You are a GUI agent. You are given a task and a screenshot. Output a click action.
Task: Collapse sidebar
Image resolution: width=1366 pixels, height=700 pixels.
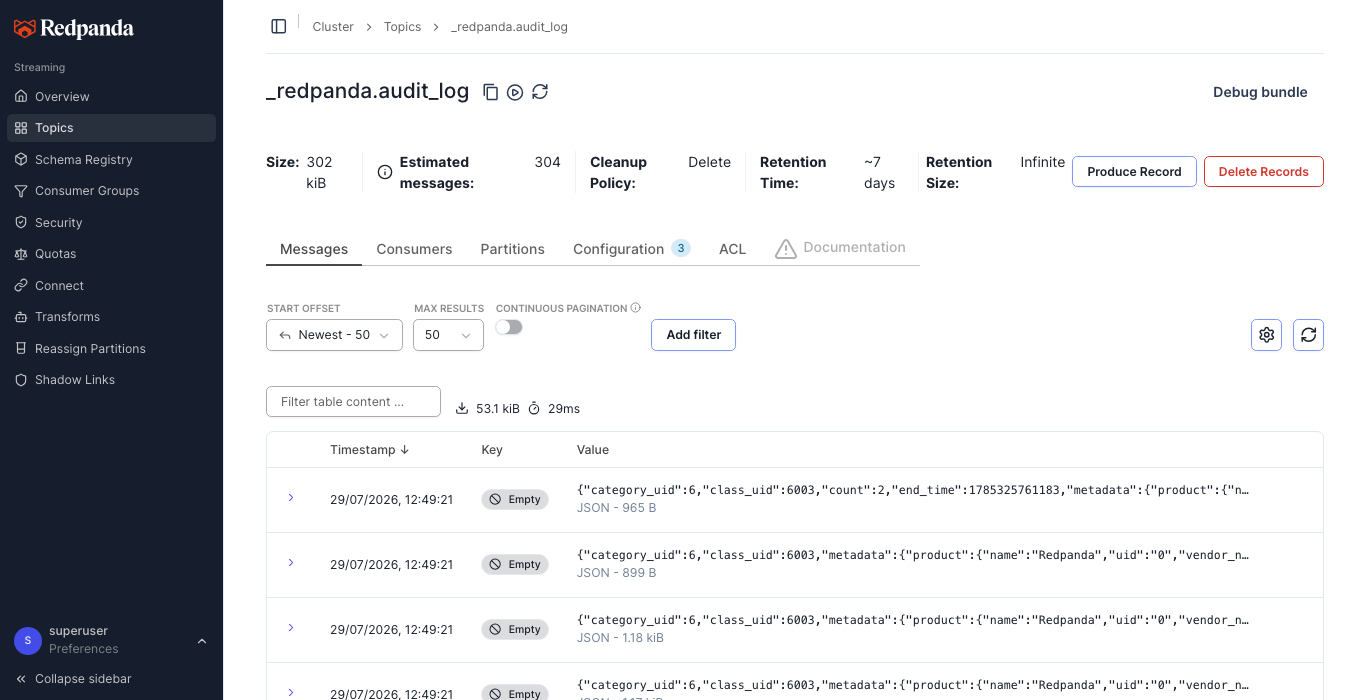tap(73, 679)
